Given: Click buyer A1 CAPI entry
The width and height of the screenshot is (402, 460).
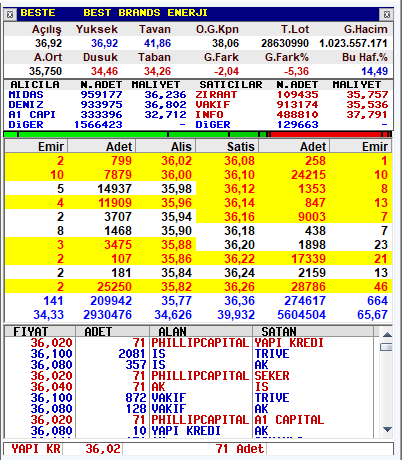Looking at the screenshot, I should pyautogui.click(x=32, y=115).
